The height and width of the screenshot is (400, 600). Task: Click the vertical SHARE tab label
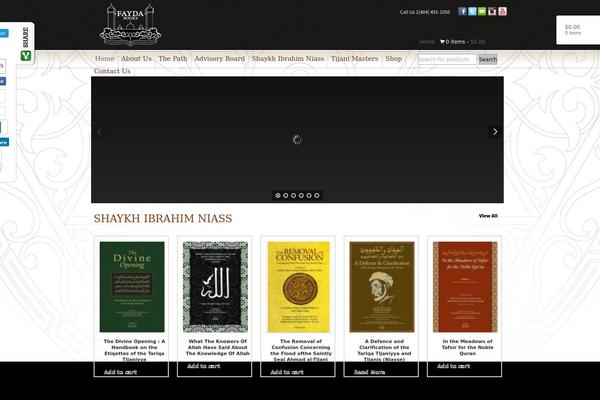pyautogui.click(x=26, y=37)
